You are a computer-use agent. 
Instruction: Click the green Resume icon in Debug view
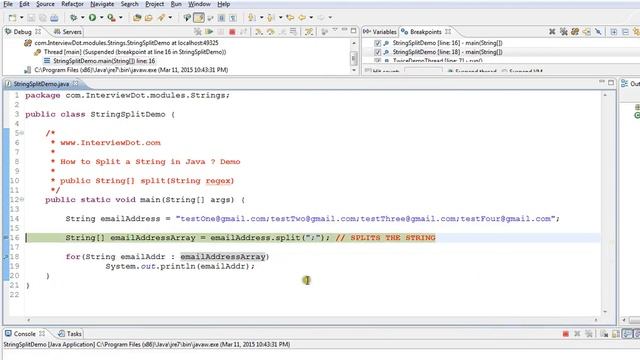click(209, 31)
